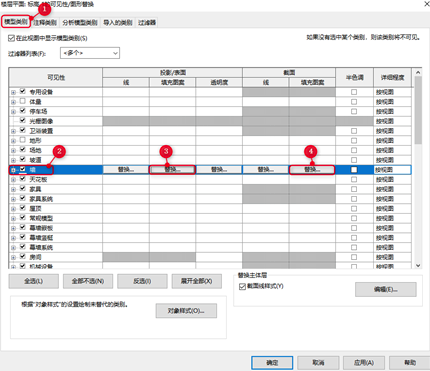
Task: Expand the 卫浴装置 category
Action: point(13,131)
